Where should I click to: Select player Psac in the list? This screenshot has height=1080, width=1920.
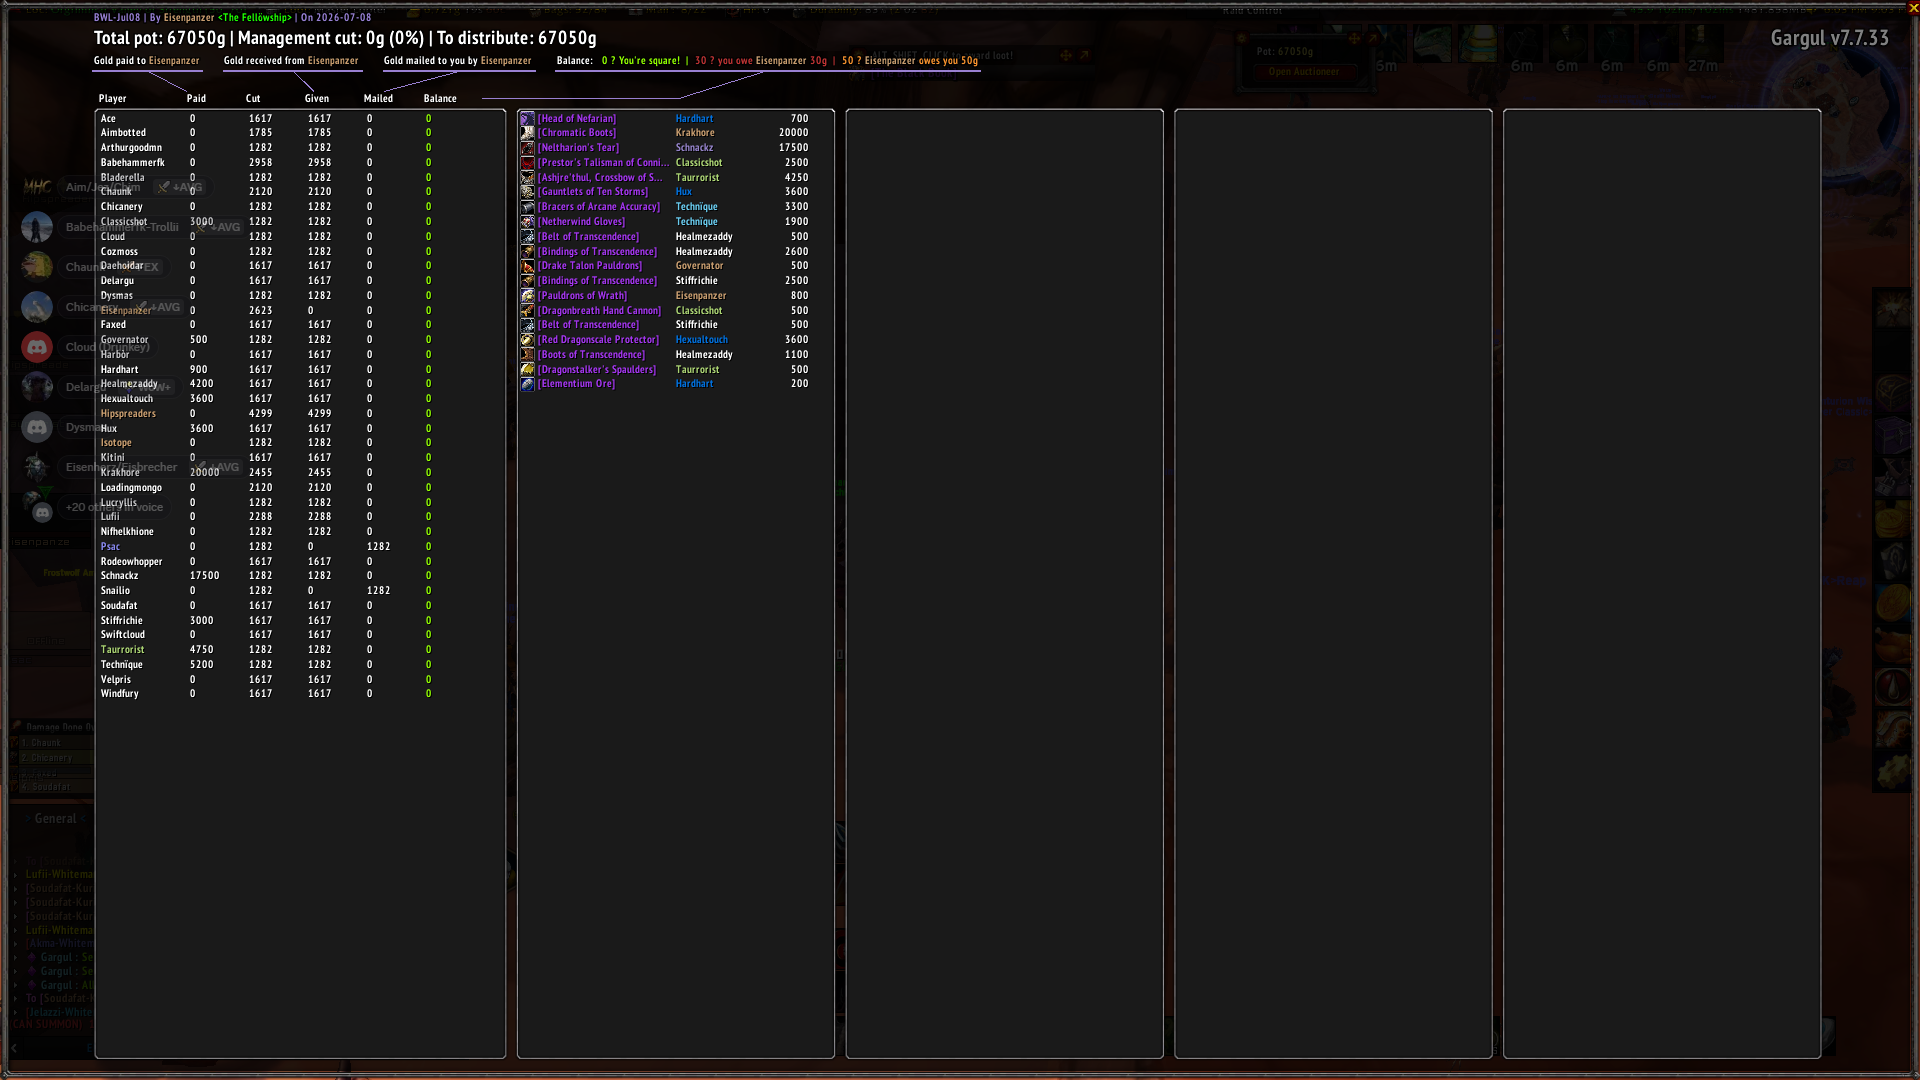tap(110, 547)
